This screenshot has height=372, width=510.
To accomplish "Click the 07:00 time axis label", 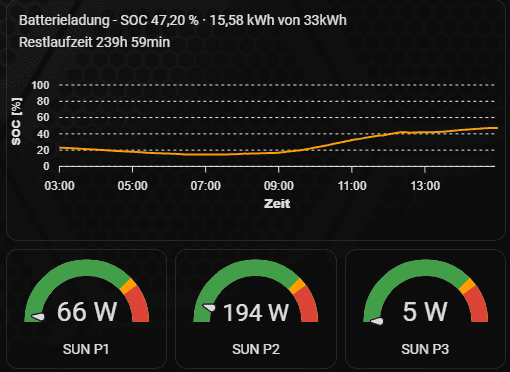I will click(x=205, y=186).
